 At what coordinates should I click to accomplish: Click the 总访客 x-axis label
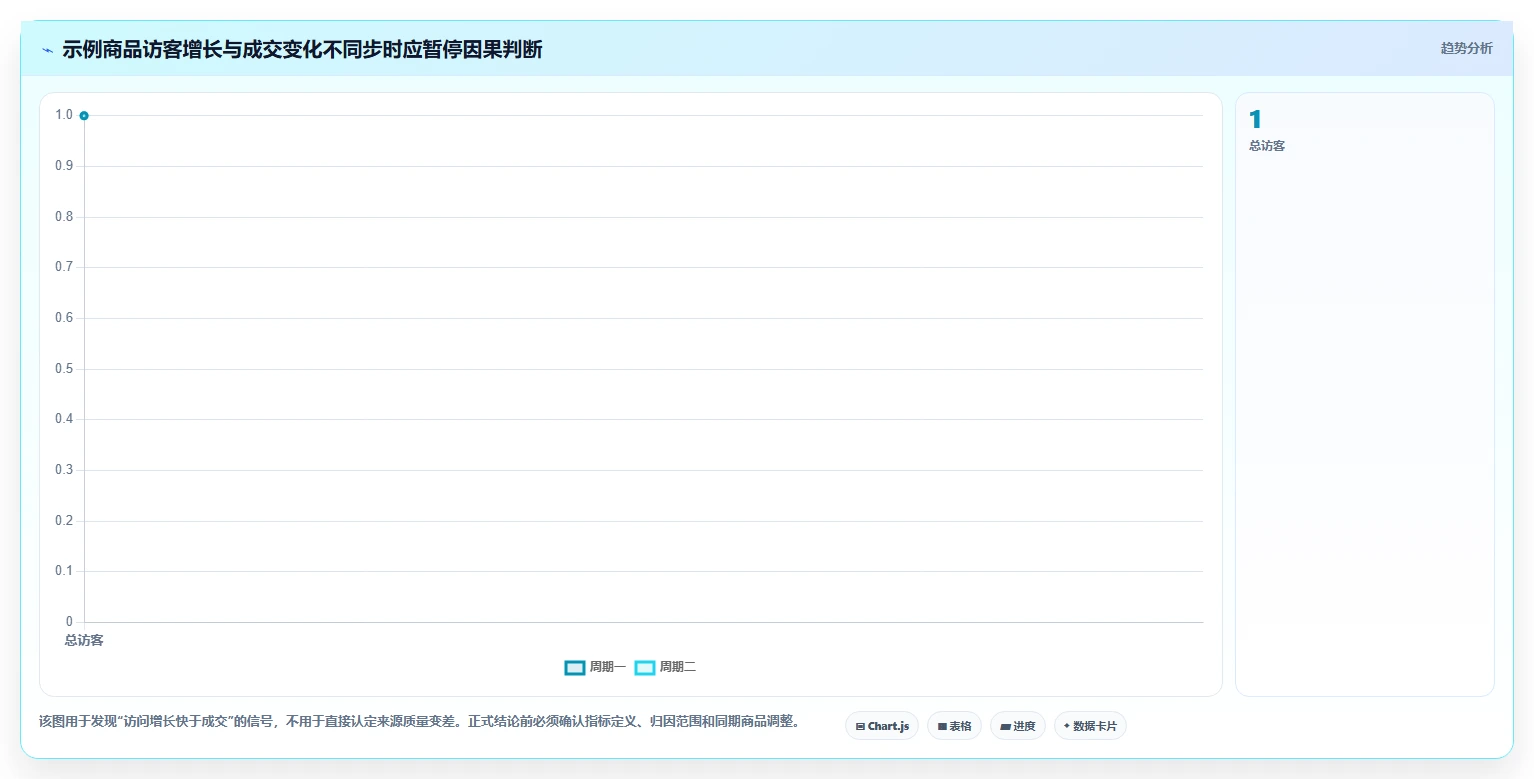(84, 640)
